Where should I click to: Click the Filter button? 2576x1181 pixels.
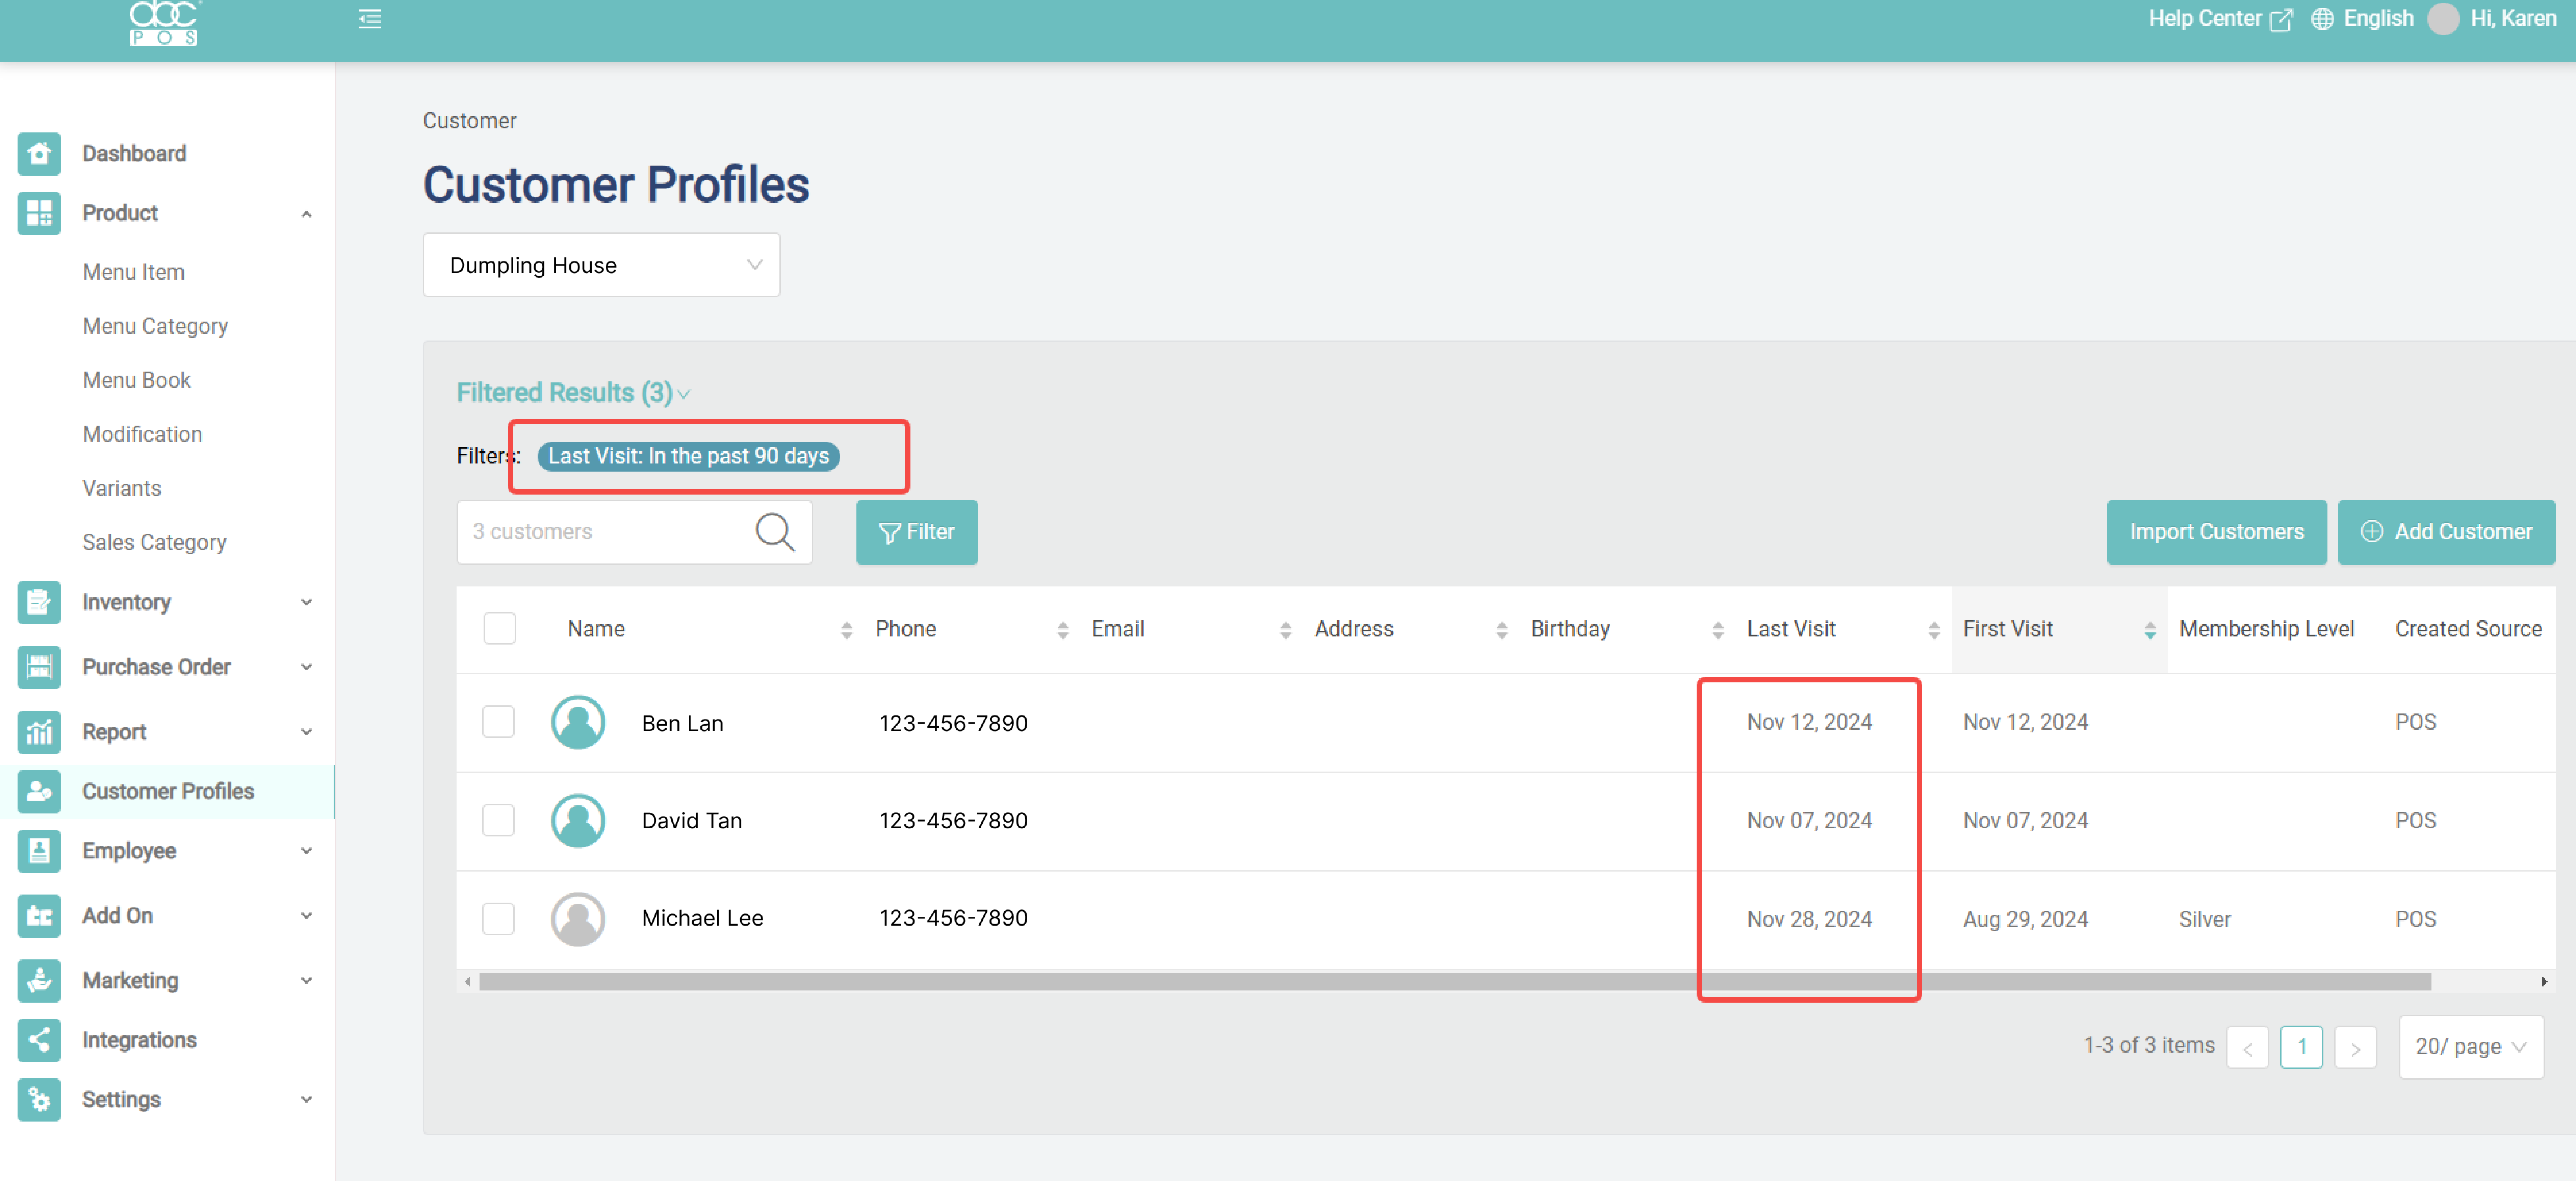pyautogui.click(x=917, y=532)
